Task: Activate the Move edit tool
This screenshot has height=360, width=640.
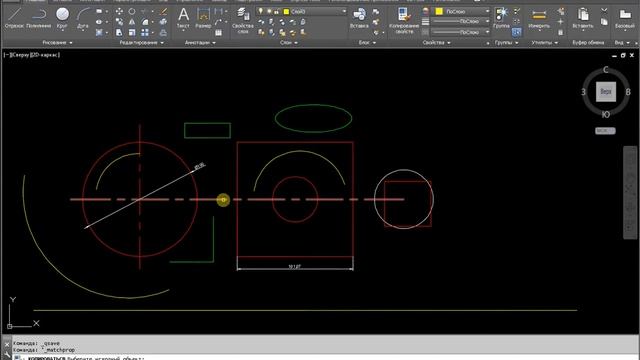Action: tap(119, 11)
